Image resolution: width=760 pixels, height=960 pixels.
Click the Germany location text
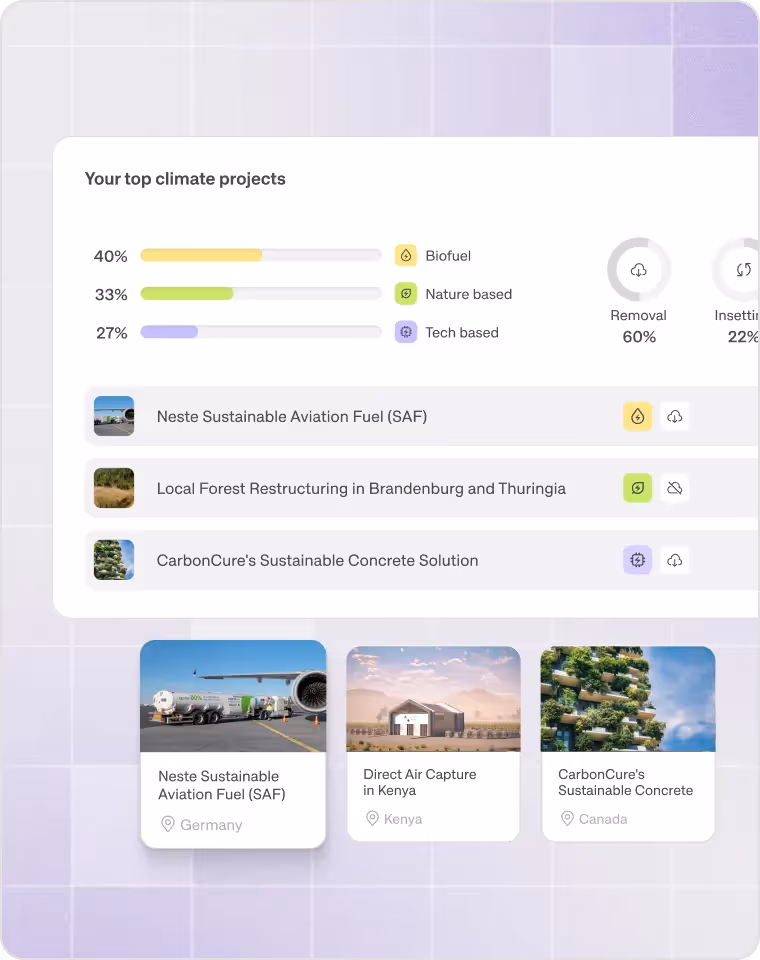[x=211, y=825]
